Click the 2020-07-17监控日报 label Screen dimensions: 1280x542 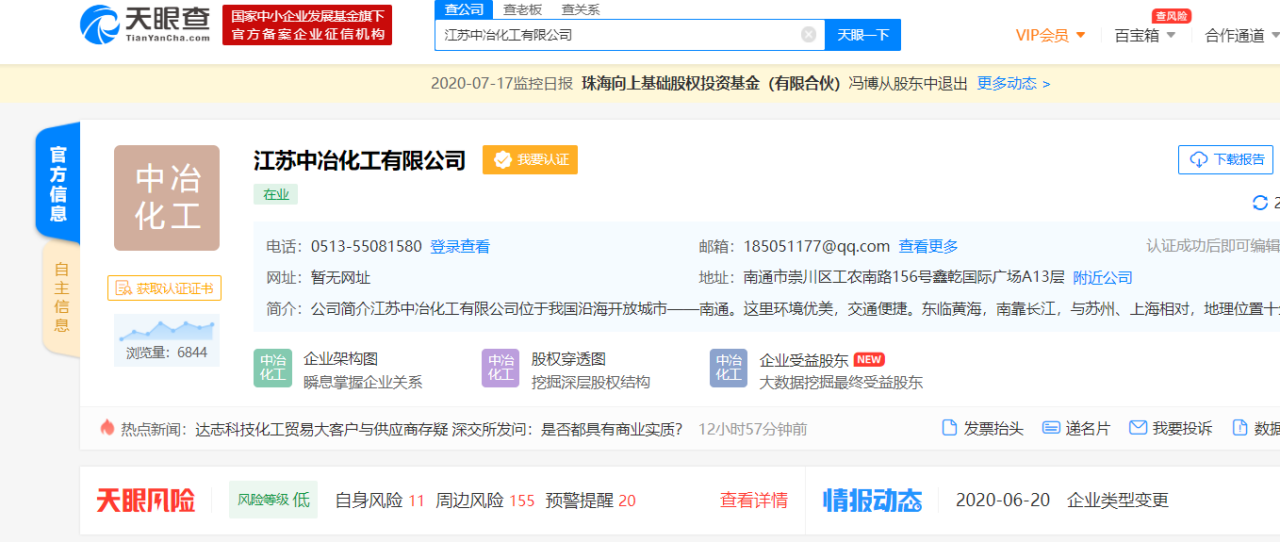[502, 84]
